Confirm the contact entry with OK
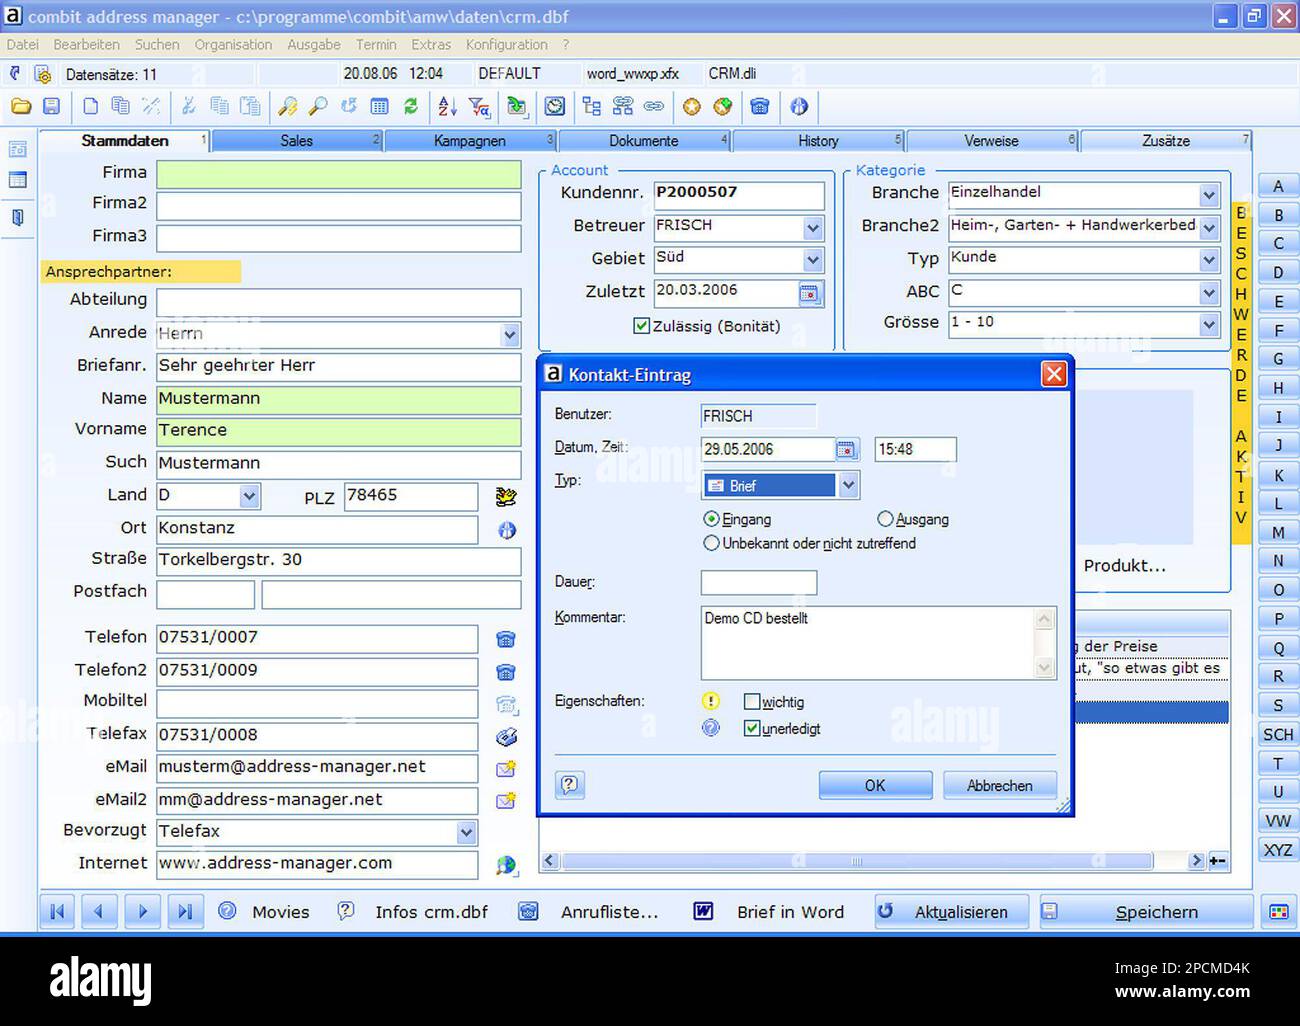 click(875, 785)
